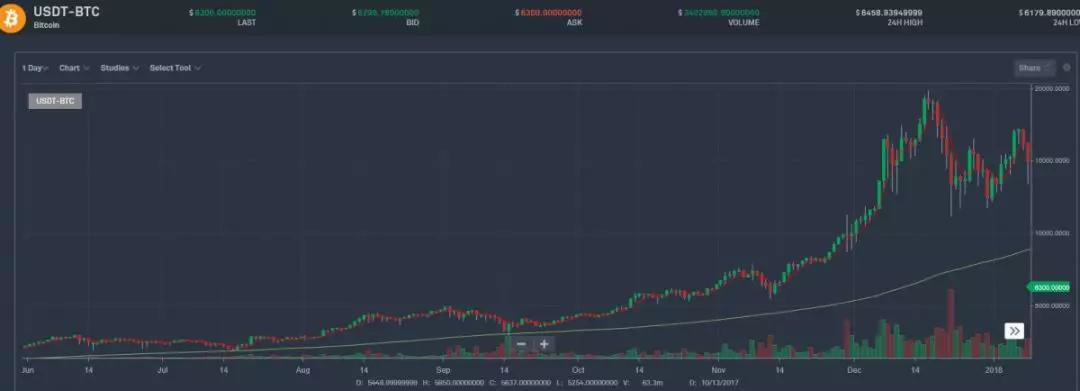Click the VOLUME value
Screen dimensions: 1080x391
pyautogui.click(x=718, y=13)
